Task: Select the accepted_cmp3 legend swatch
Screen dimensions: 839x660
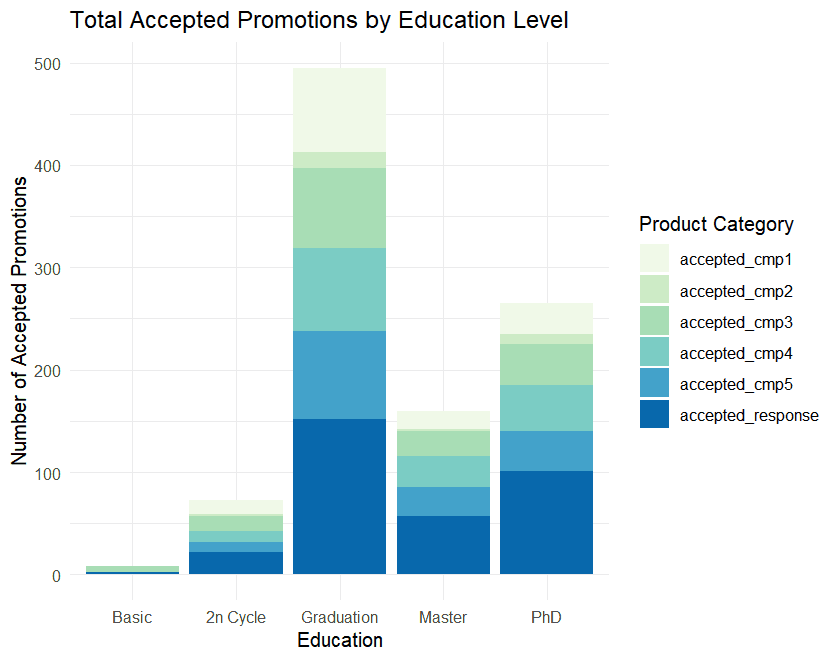Action: pyautogui.click(x=654, y=321)
